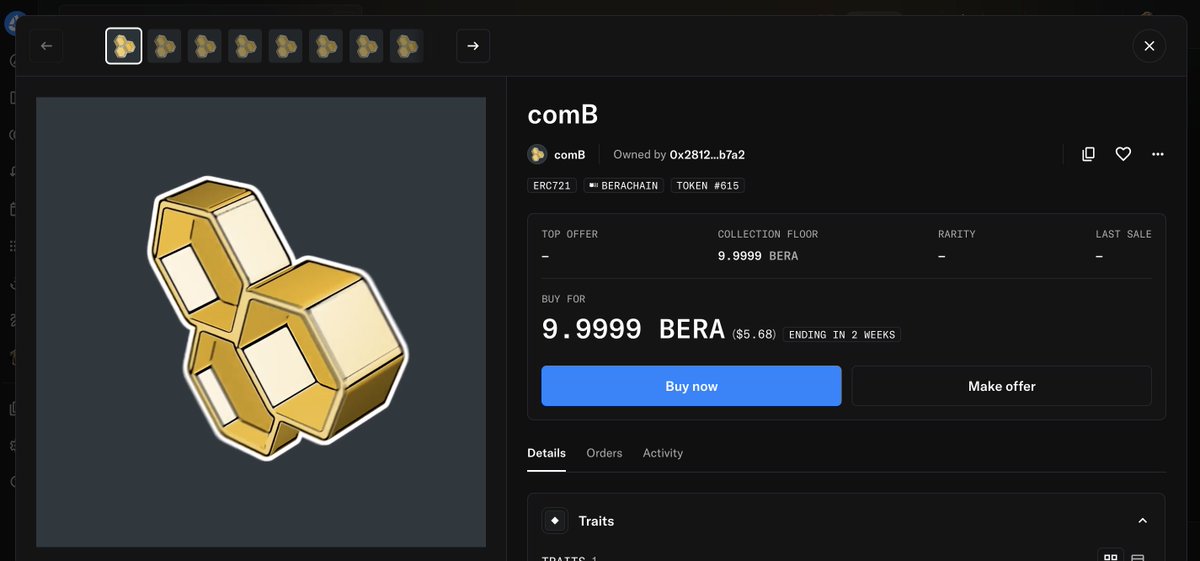1200x561 pixels.
Task: Collapse the Traits section chevron
Action: (1142, 521)
